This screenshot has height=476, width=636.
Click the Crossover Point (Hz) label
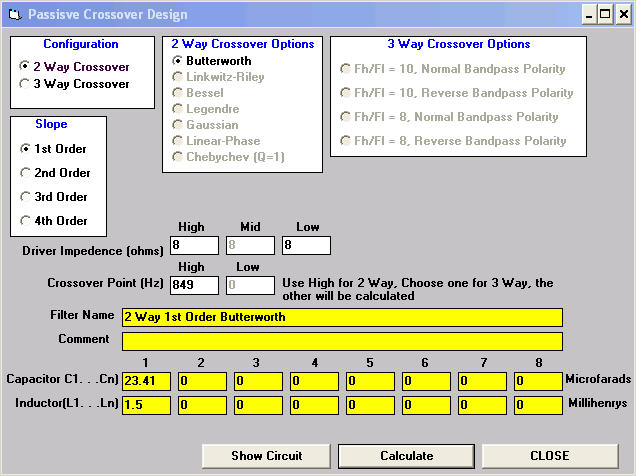(x=105, y=283)
